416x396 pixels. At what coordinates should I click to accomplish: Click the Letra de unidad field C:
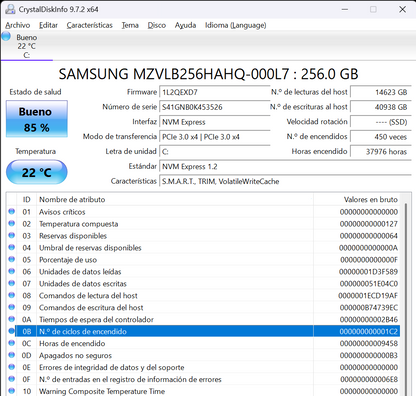coord(215,152)
